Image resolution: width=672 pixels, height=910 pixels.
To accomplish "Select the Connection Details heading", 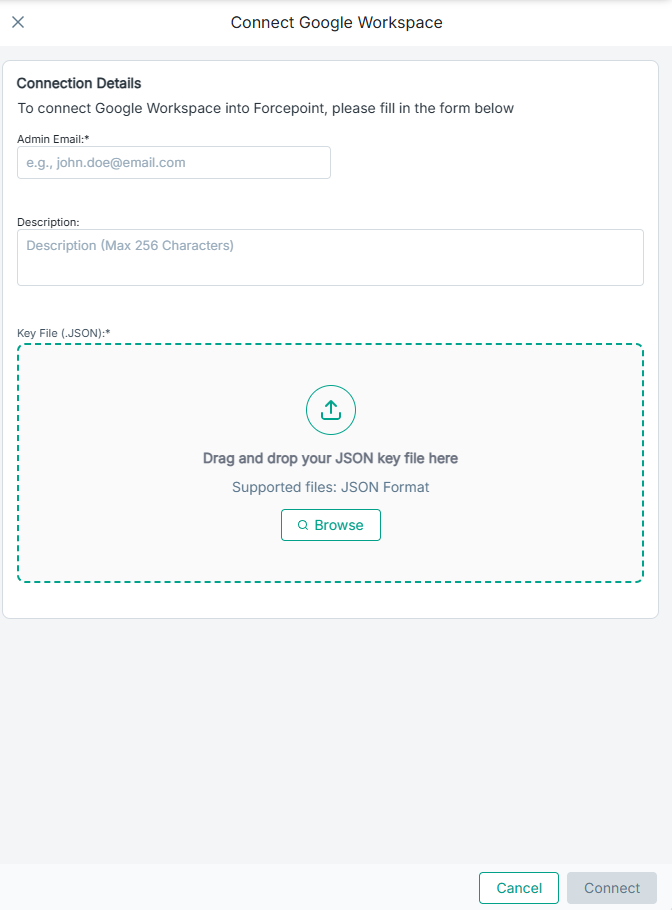I will [x=79, y=83].
